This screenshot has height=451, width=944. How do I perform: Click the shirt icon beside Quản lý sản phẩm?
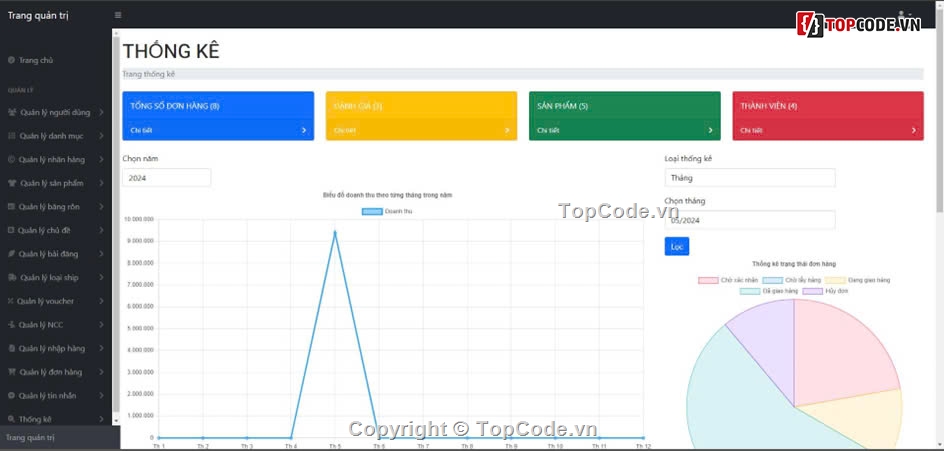(x=12, y=183)
